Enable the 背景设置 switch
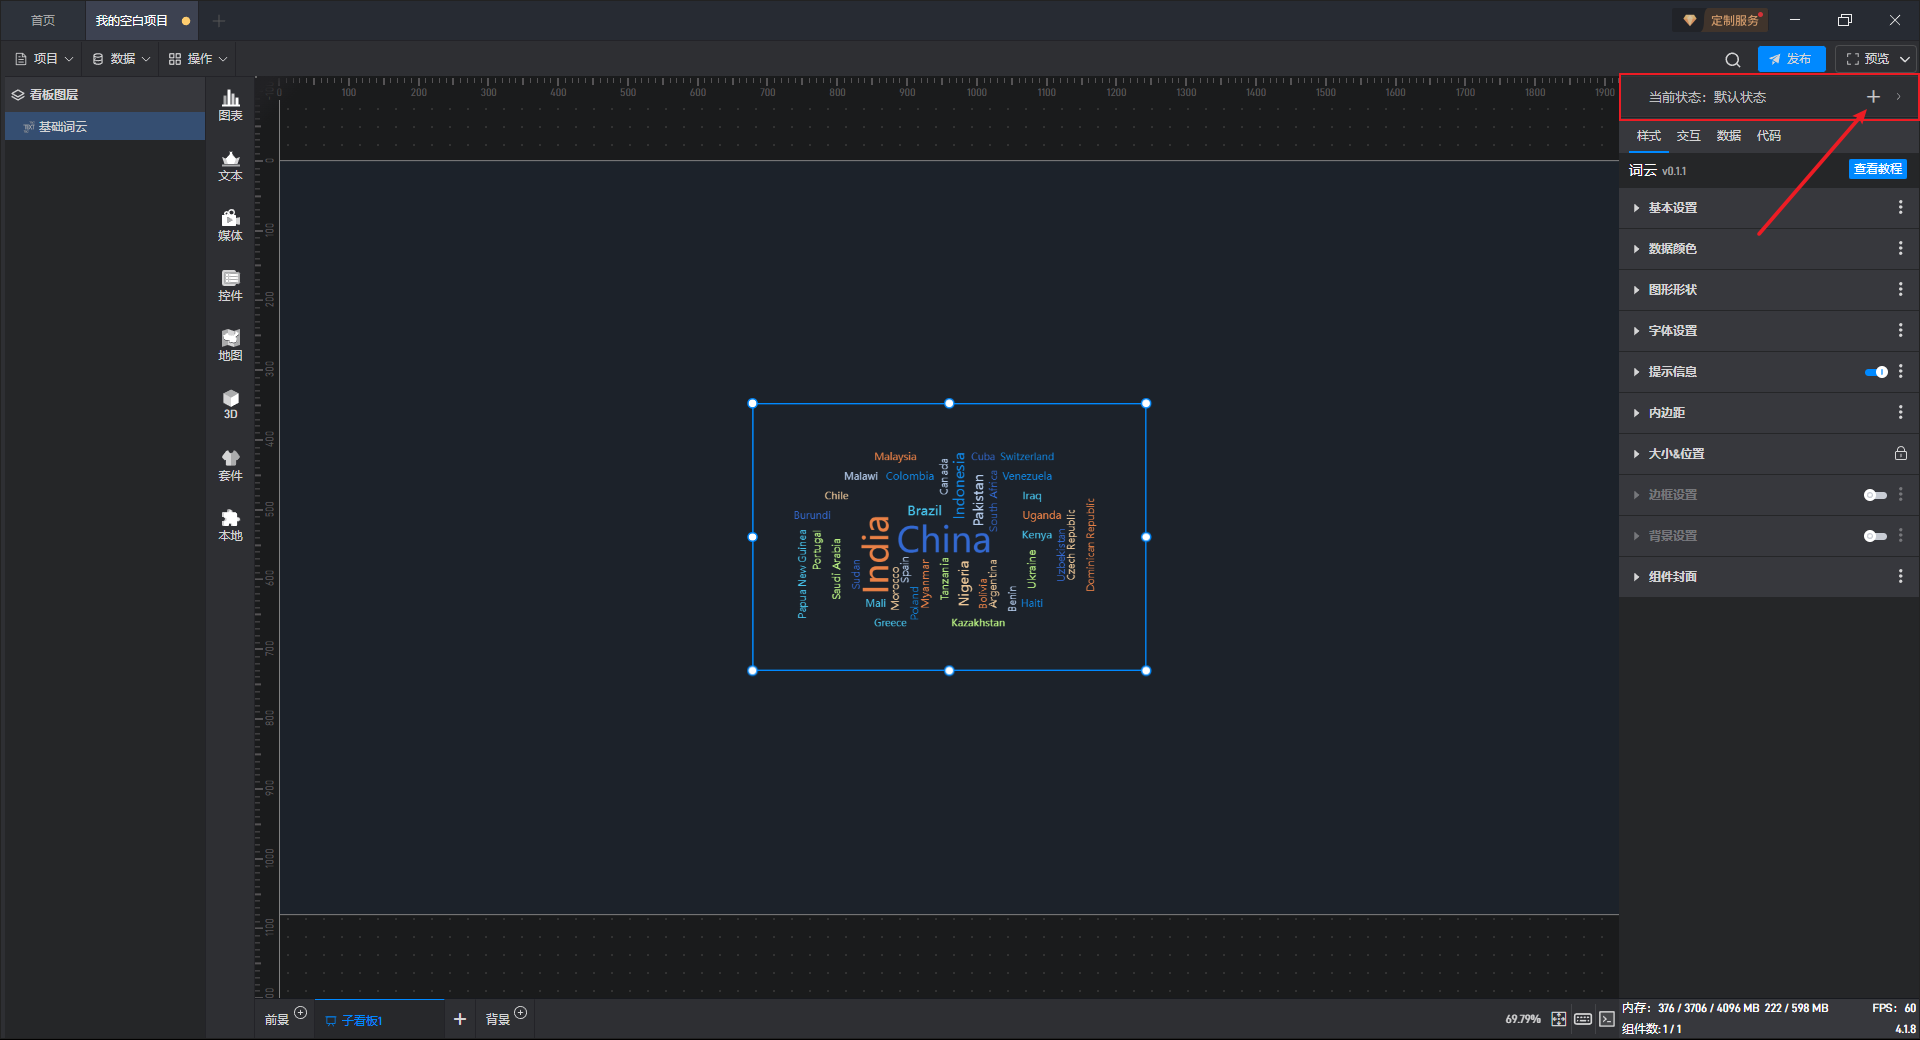This screenshot has height=1040, width=1920. click(x=1875, y=536)
